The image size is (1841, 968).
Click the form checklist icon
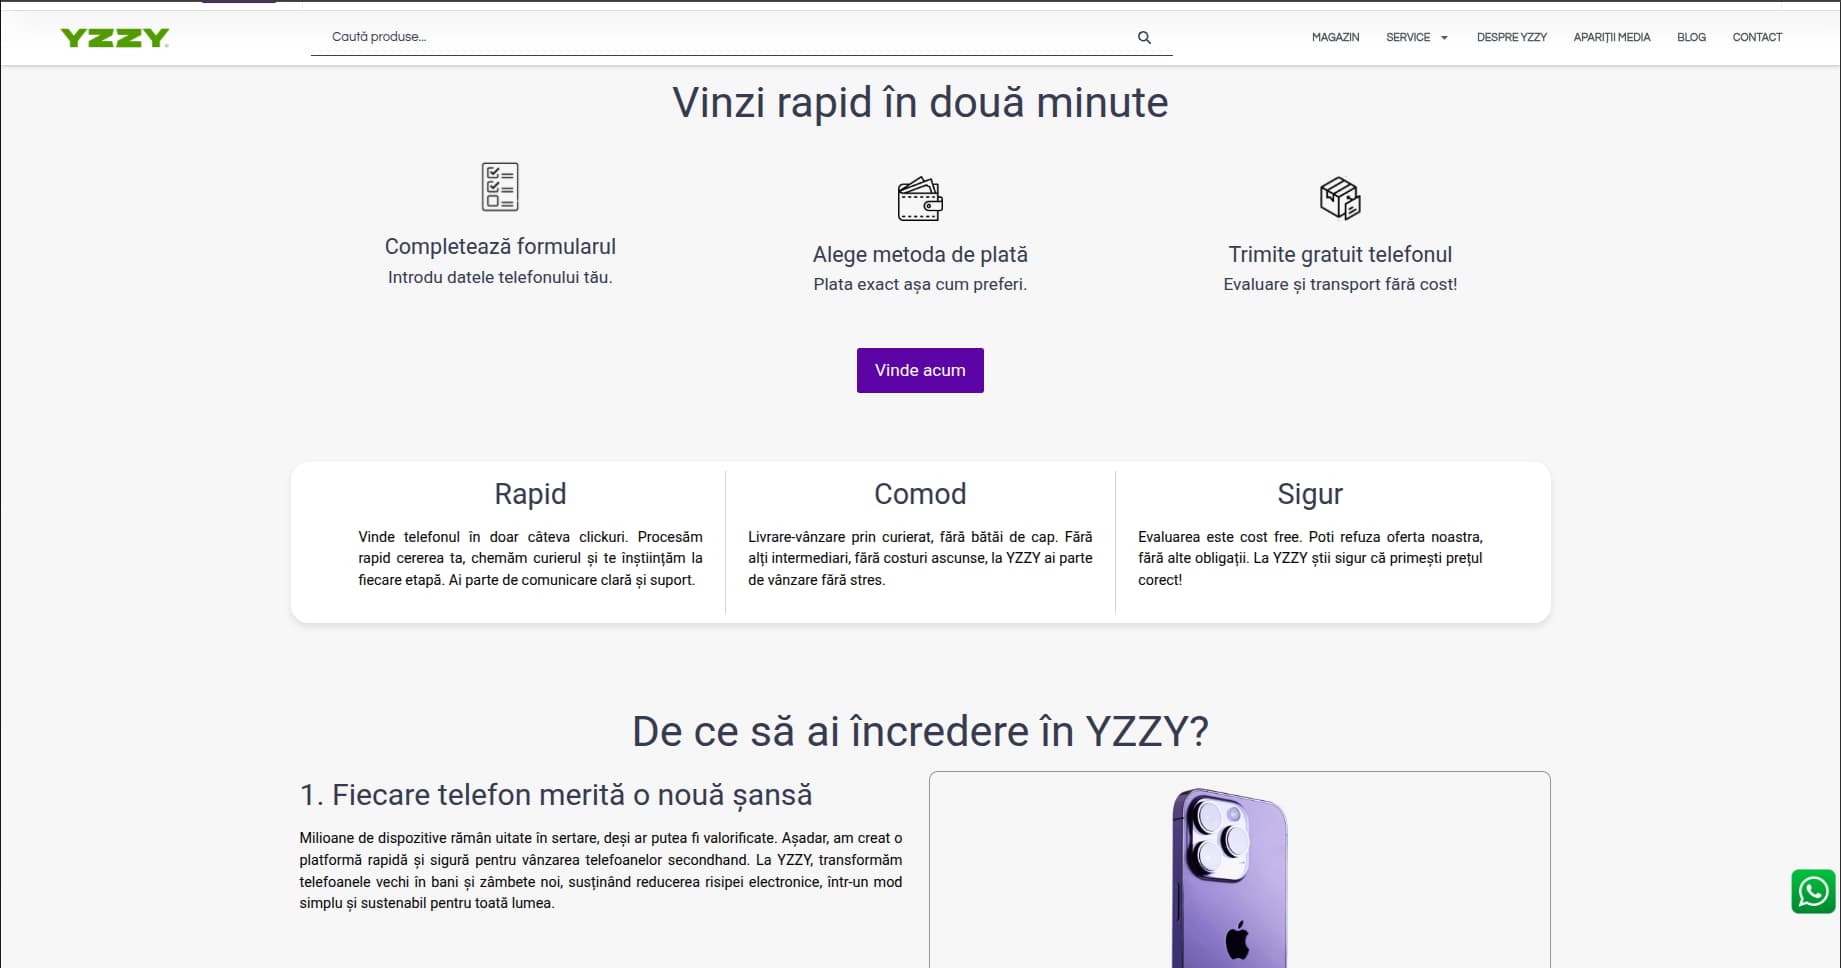click(500, 187)
